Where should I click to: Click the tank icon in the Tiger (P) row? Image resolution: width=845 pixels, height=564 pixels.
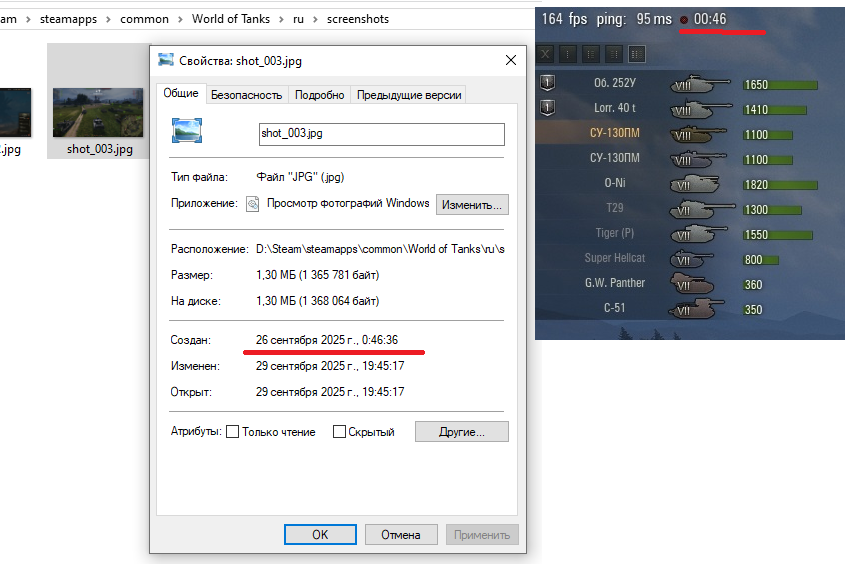pos(698,234)
